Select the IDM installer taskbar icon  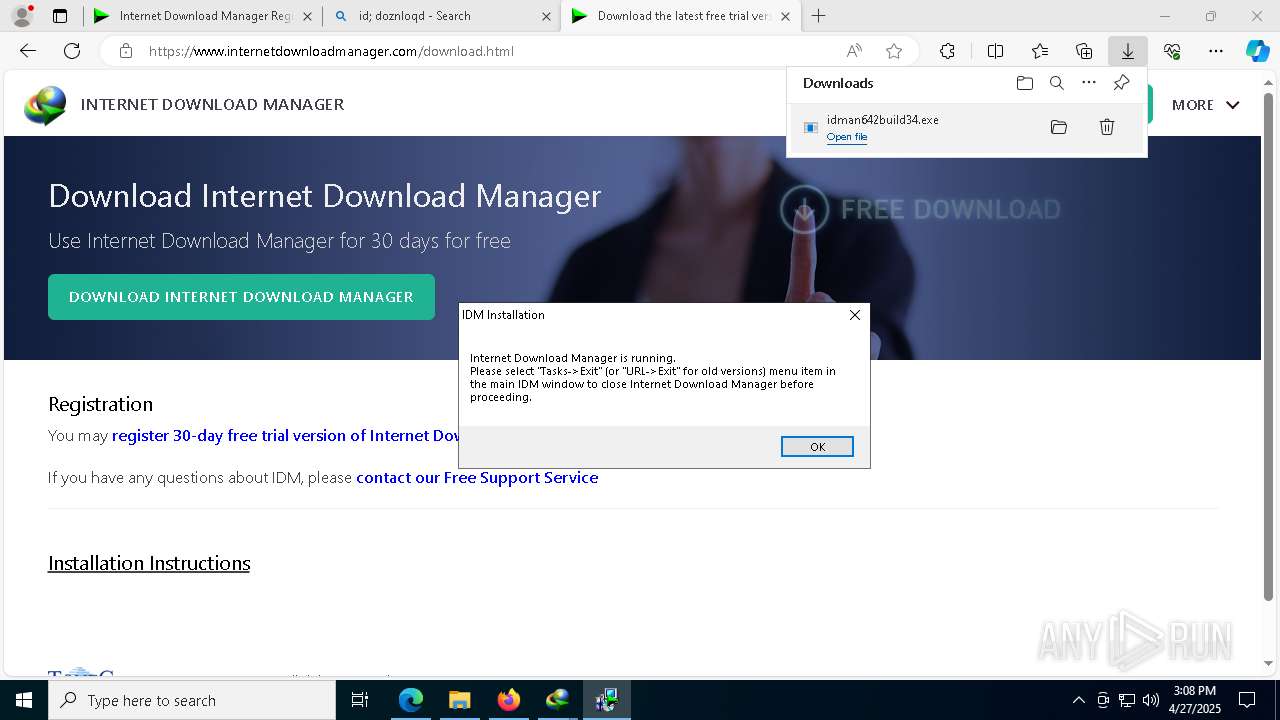click(606, 700)
